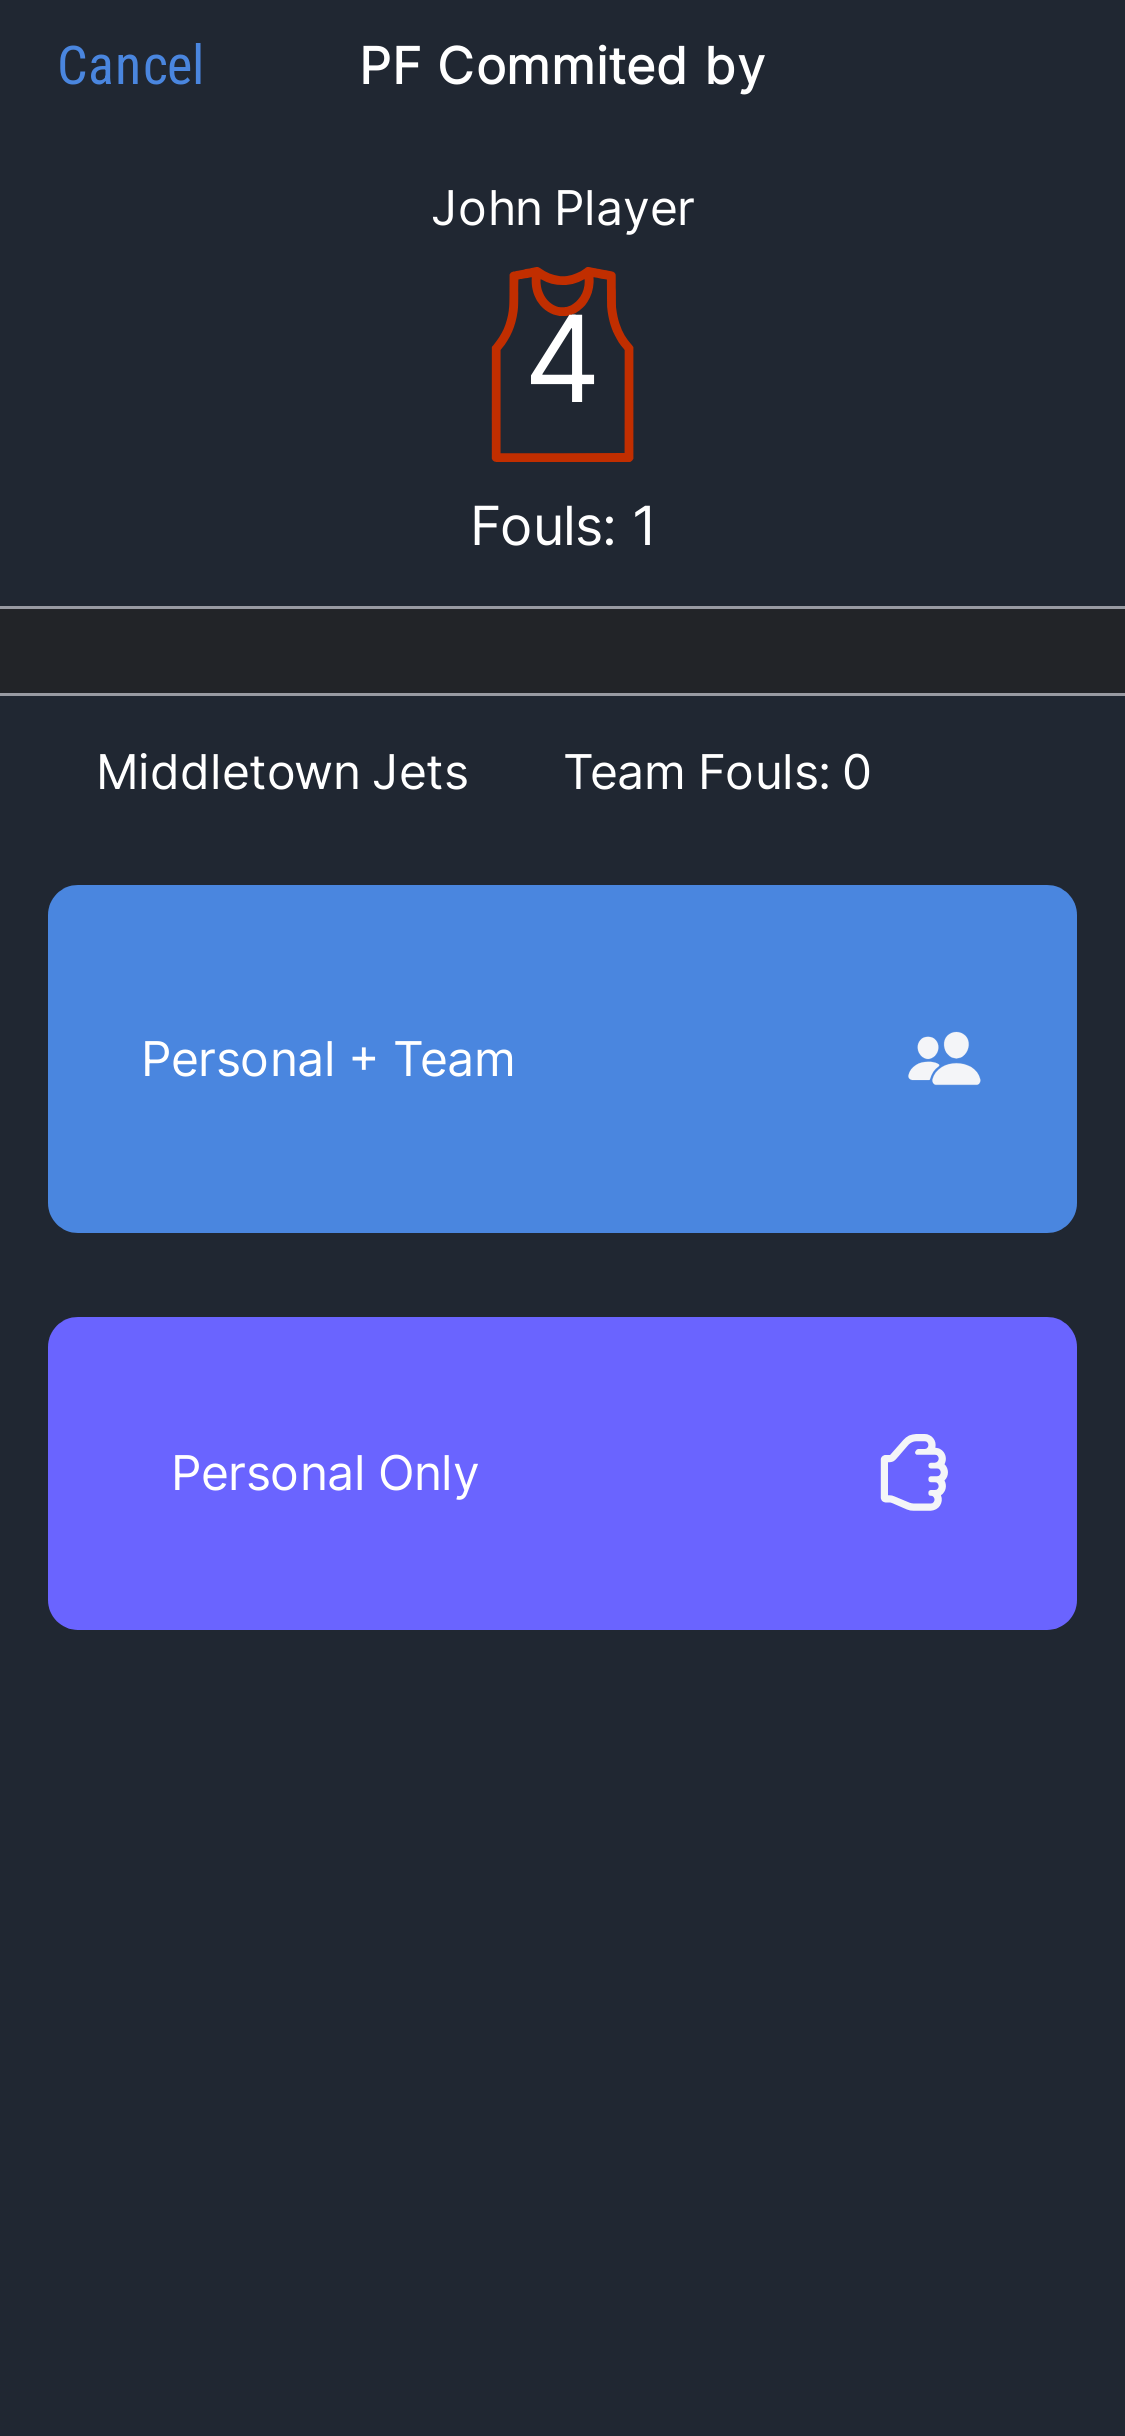The width and height of the screenshot is (1125, 2436).
Task: Click the empty area below Personal Only
Action: click(x=562, y=2000)
